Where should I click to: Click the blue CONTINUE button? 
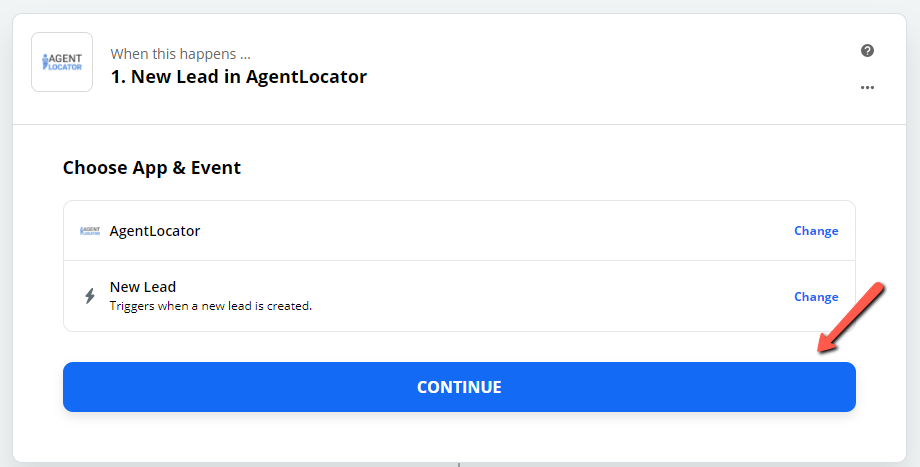click(459, 387)
